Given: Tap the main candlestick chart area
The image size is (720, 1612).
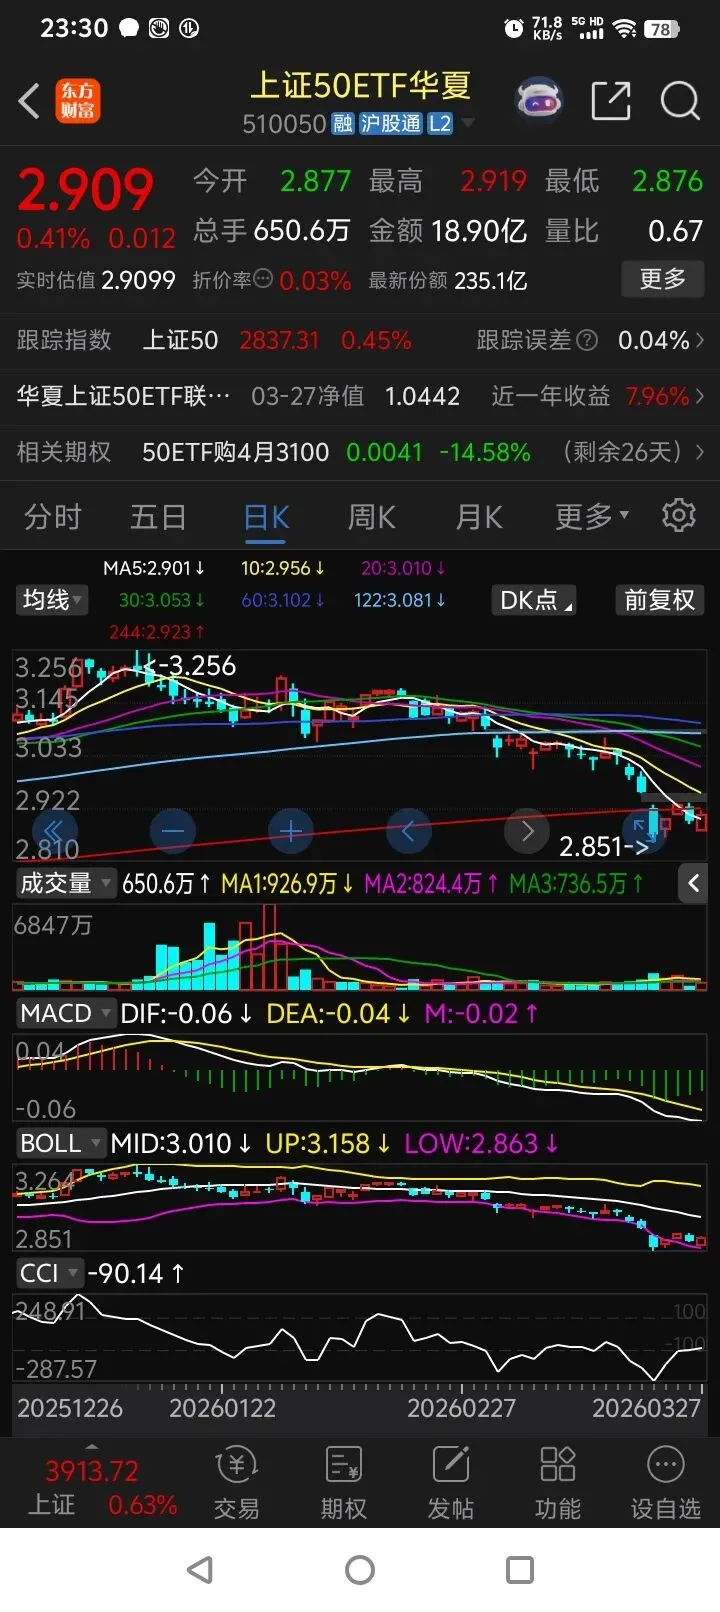Looking at the screenshot, I should pos(360,755).
